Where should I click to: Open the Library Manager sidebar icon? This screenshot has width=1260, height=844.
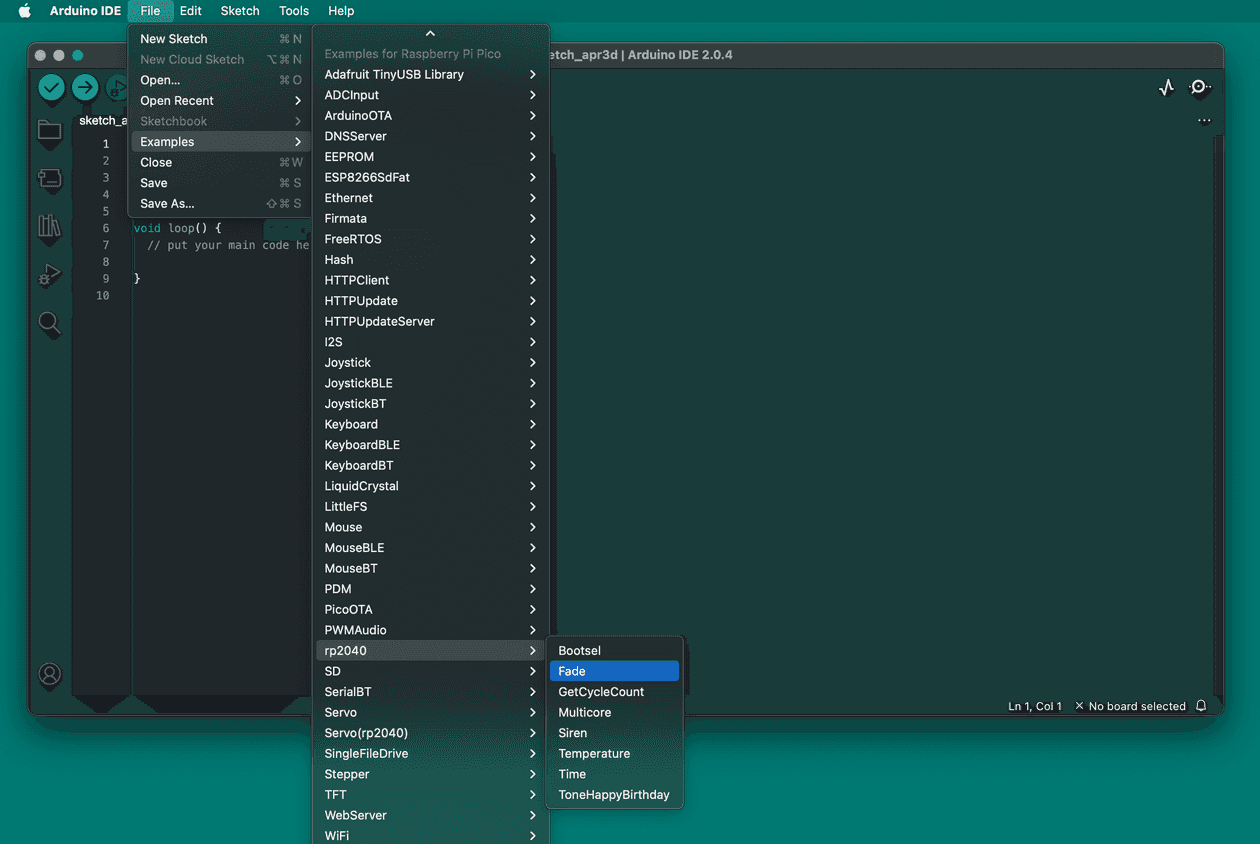coord(49,226)
